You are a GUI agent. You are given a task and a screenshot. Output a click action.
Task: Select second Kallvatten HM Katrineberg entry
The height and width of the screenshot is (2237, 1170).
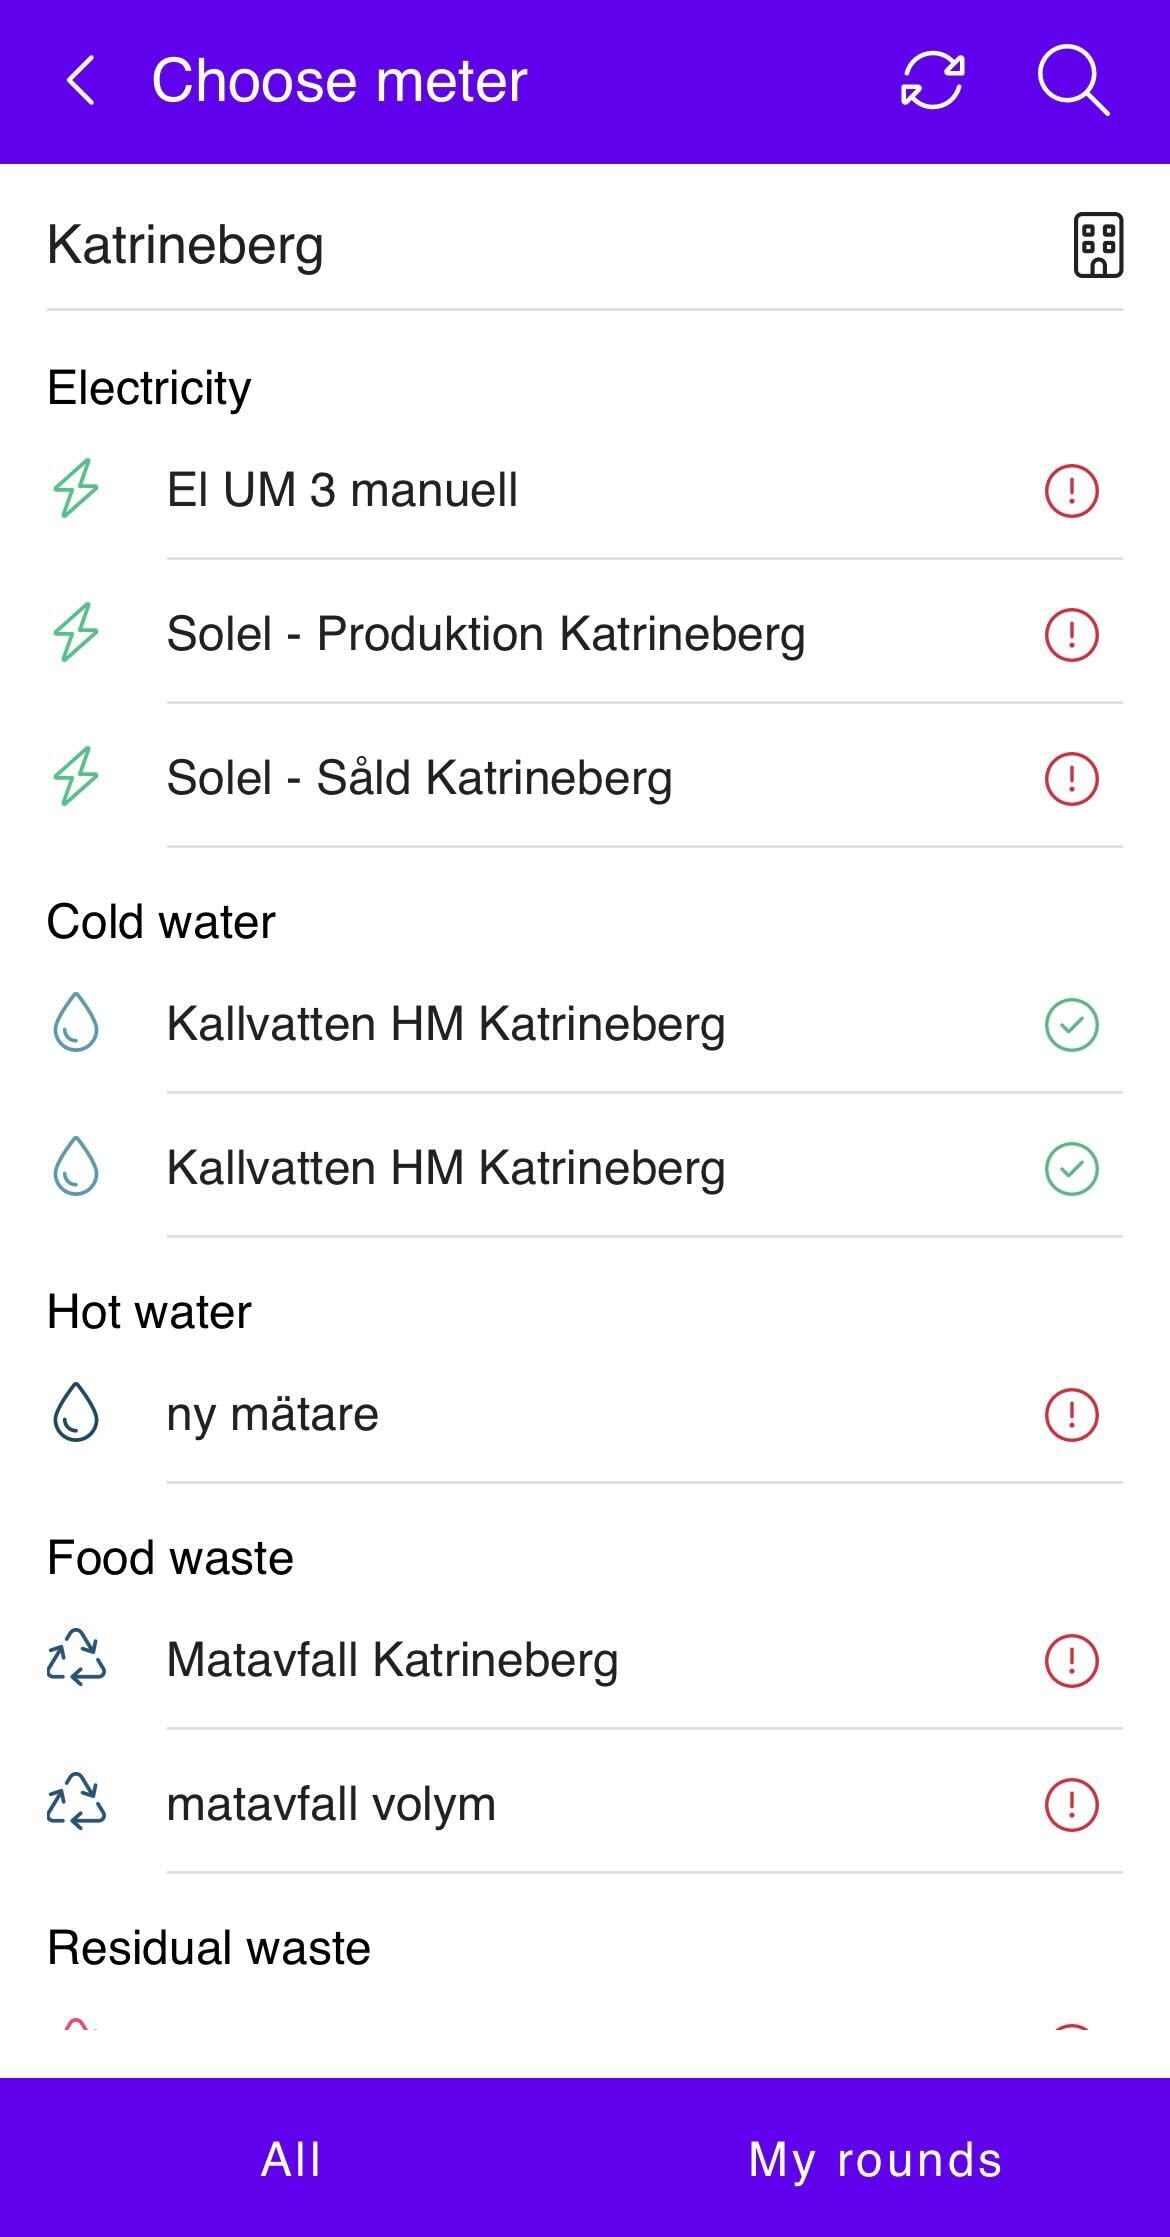coord(446,1169)
